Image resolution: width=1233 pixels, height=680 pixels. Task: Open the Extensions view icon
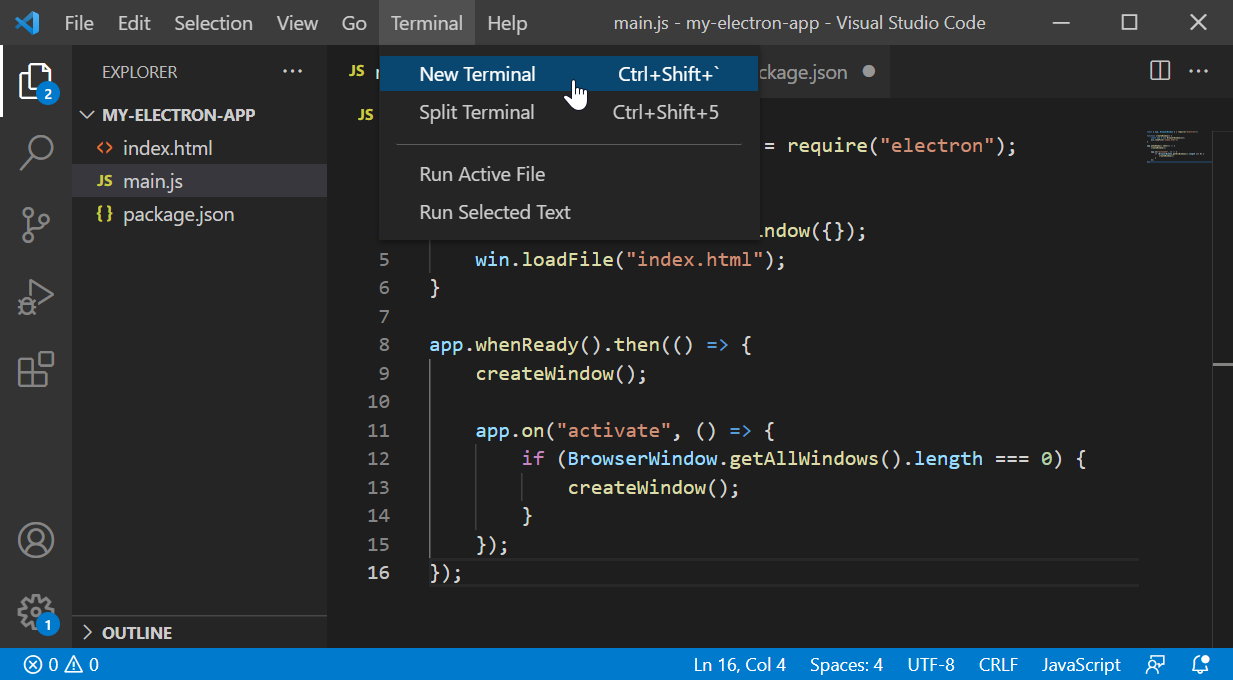click(x=36, y=369)
